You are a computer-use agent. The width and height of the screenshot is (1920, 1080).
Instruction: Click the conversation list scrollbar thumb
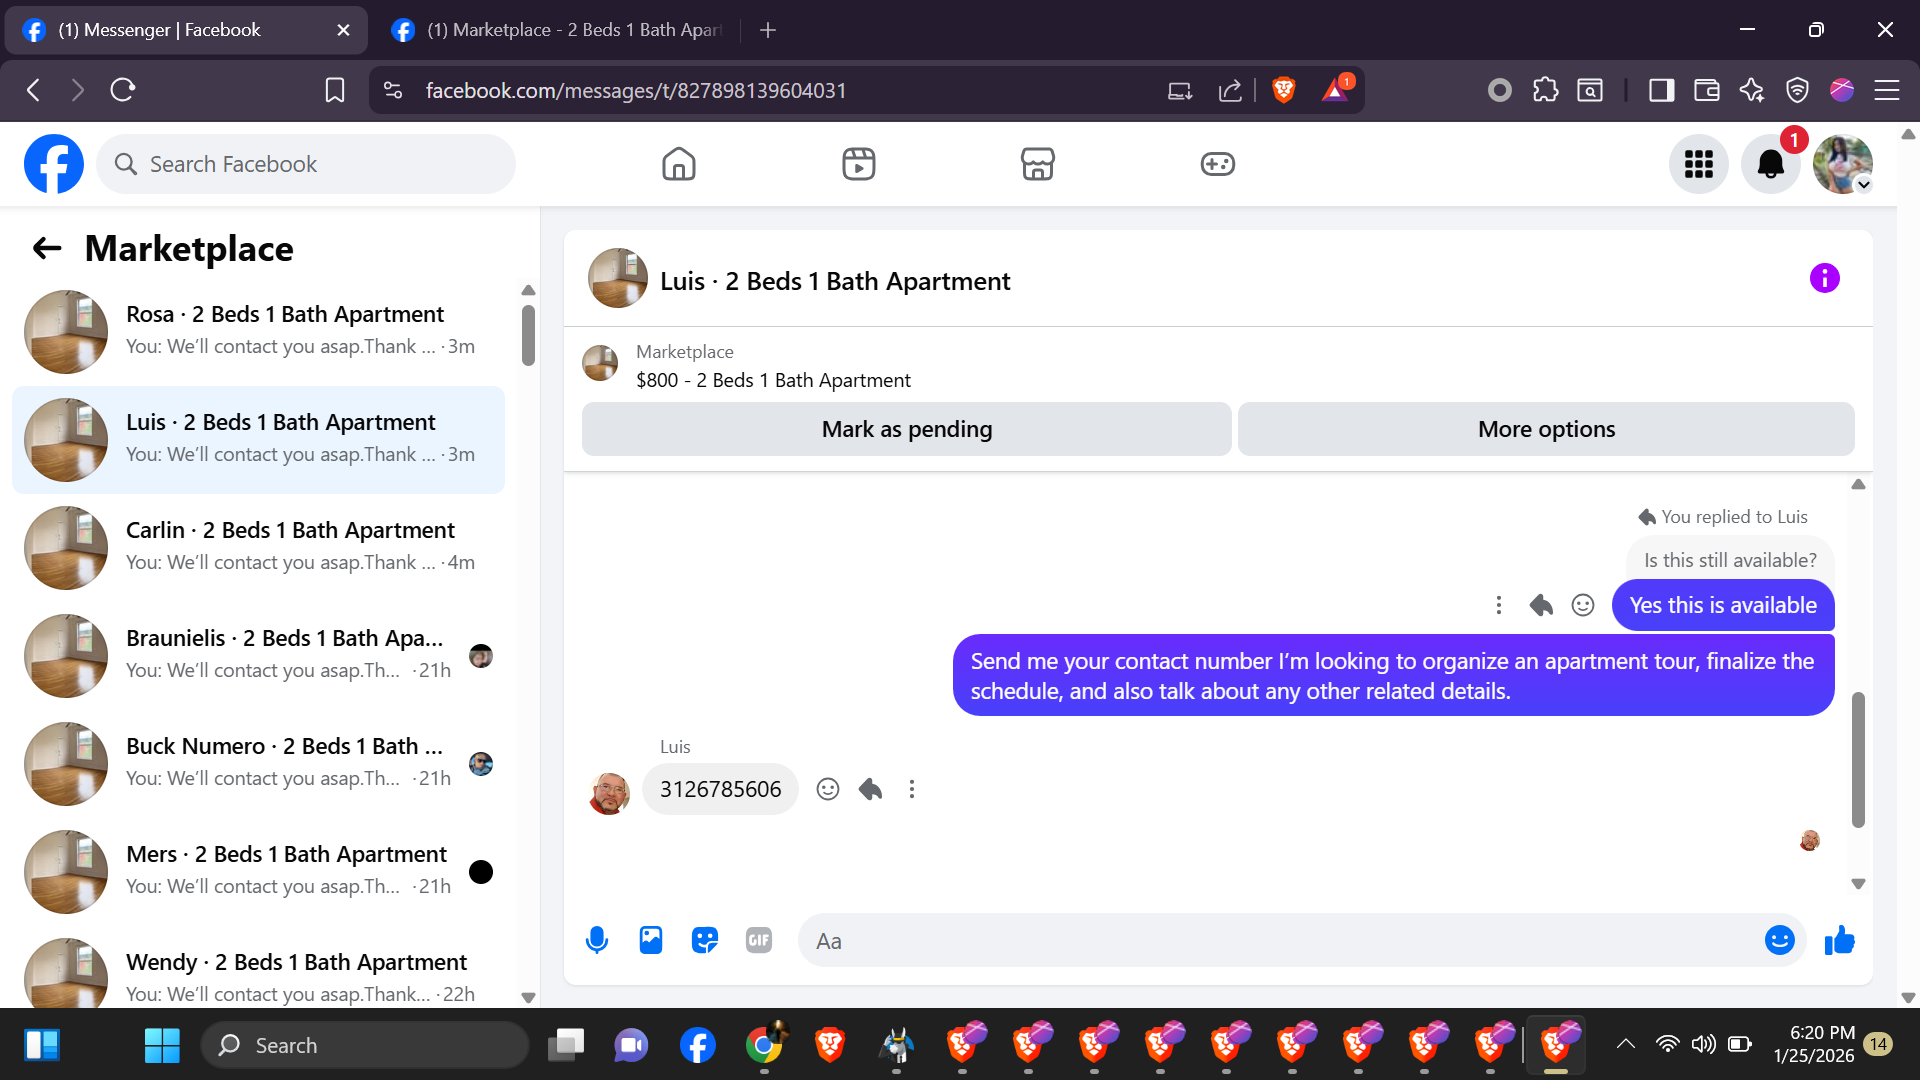(x=528, y=335)
